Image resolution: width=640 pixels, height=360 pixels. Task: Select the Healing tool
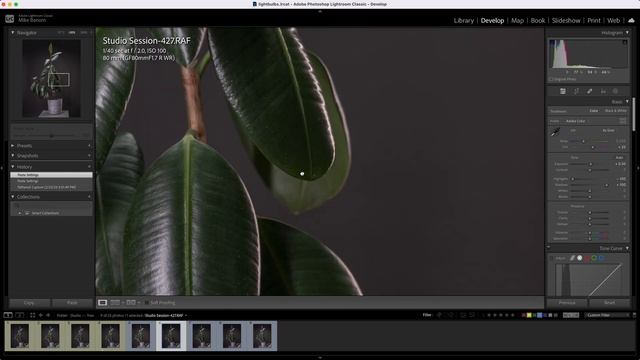tap(590, 91)
